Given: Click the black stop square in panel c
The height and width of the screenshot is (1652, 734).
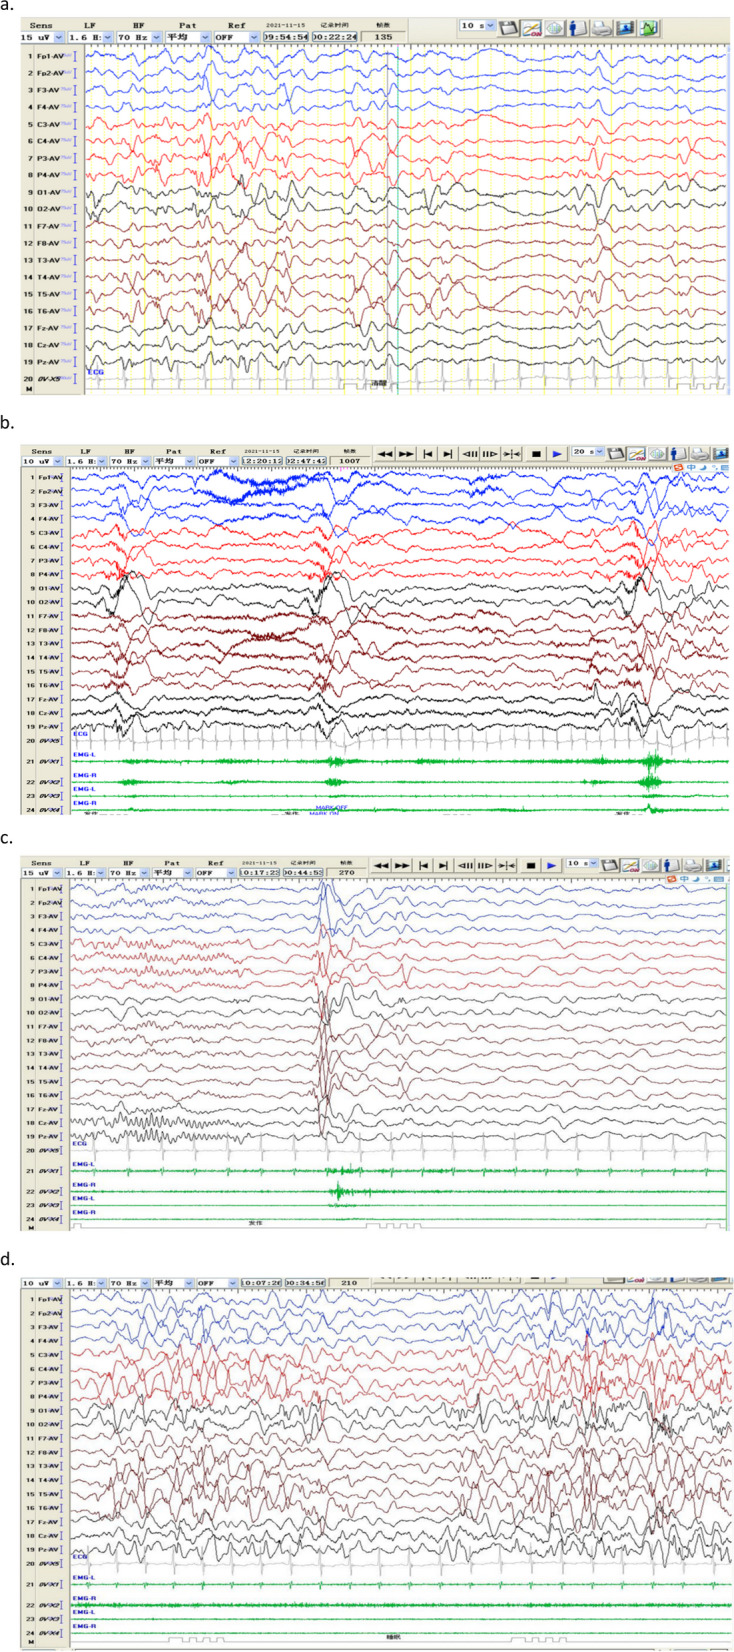Looking at the screenshot, I should tap(530, 865).
